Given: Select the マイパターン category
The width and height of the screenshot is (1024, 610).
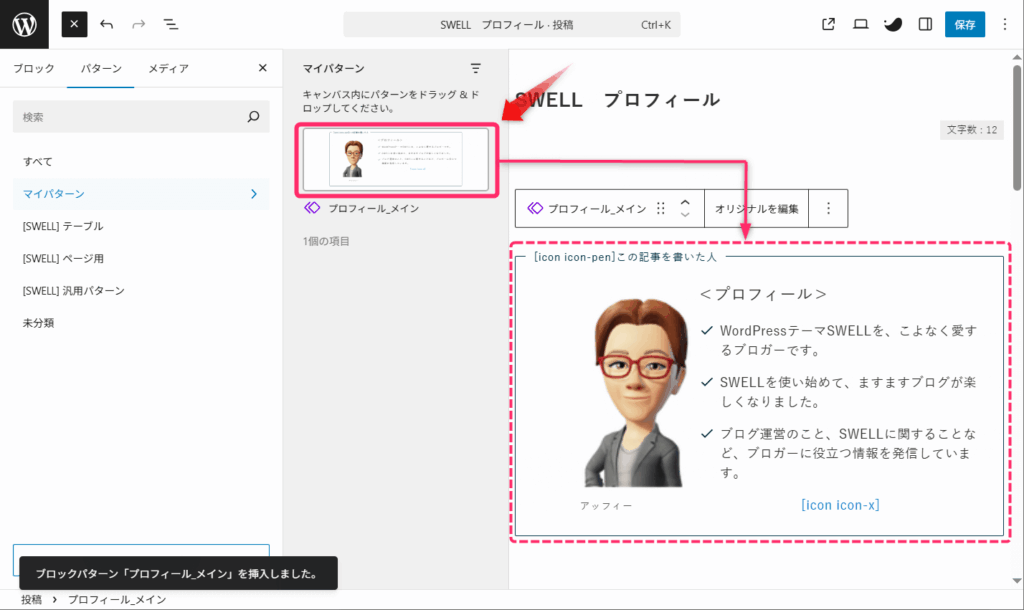Looking at the screenshot, I should pyautogui.click(x=141, y=194).
